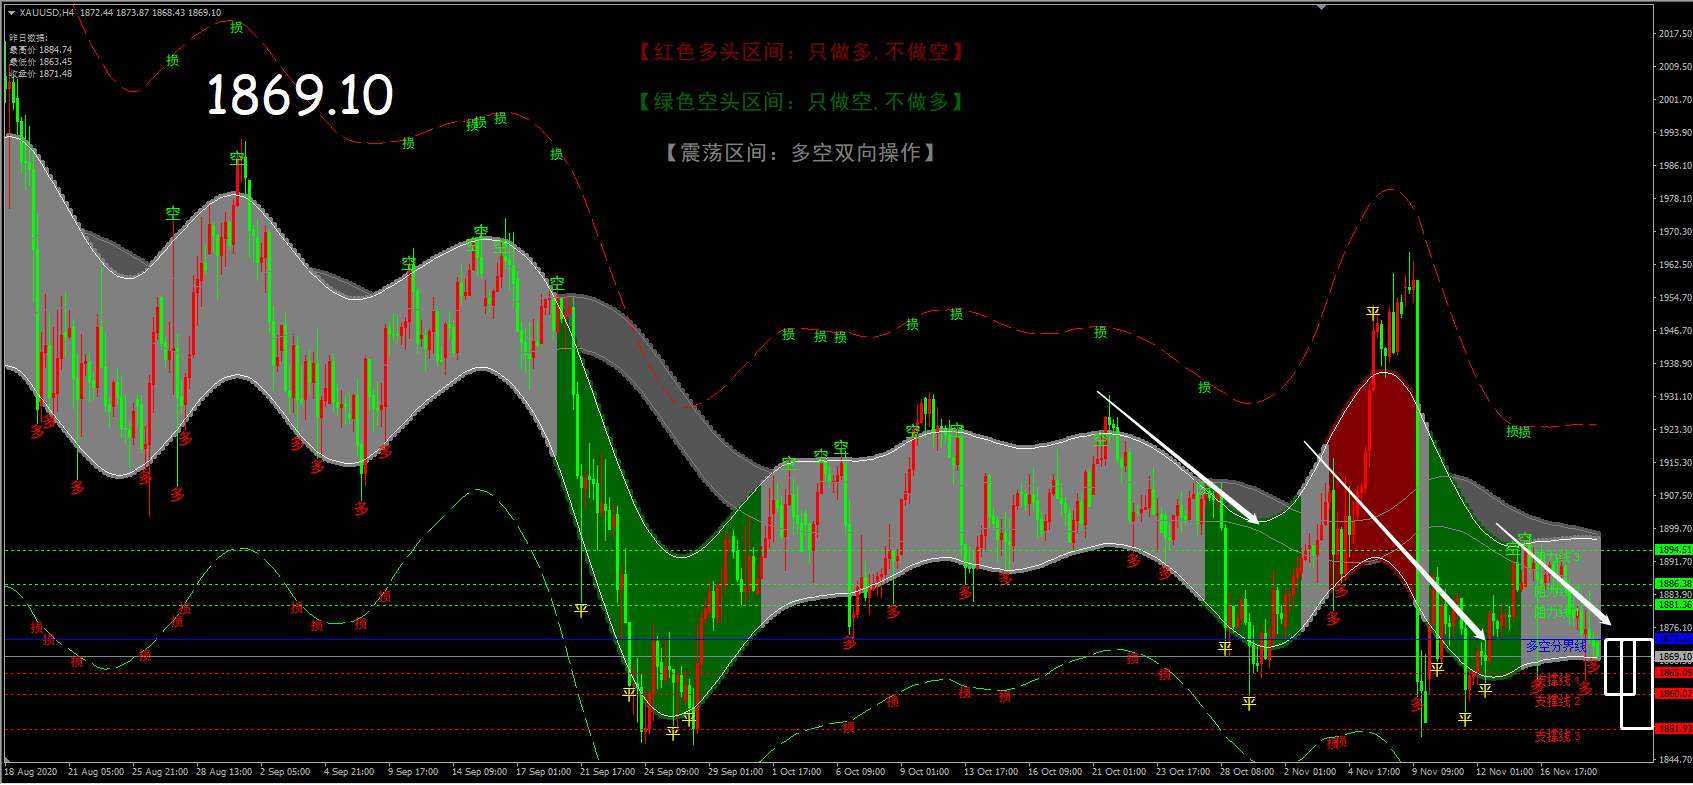Click the 4 Nov 17:00 time label
The width and height of the screenshot is (1693, 785).
click(x=1374, y=772)
